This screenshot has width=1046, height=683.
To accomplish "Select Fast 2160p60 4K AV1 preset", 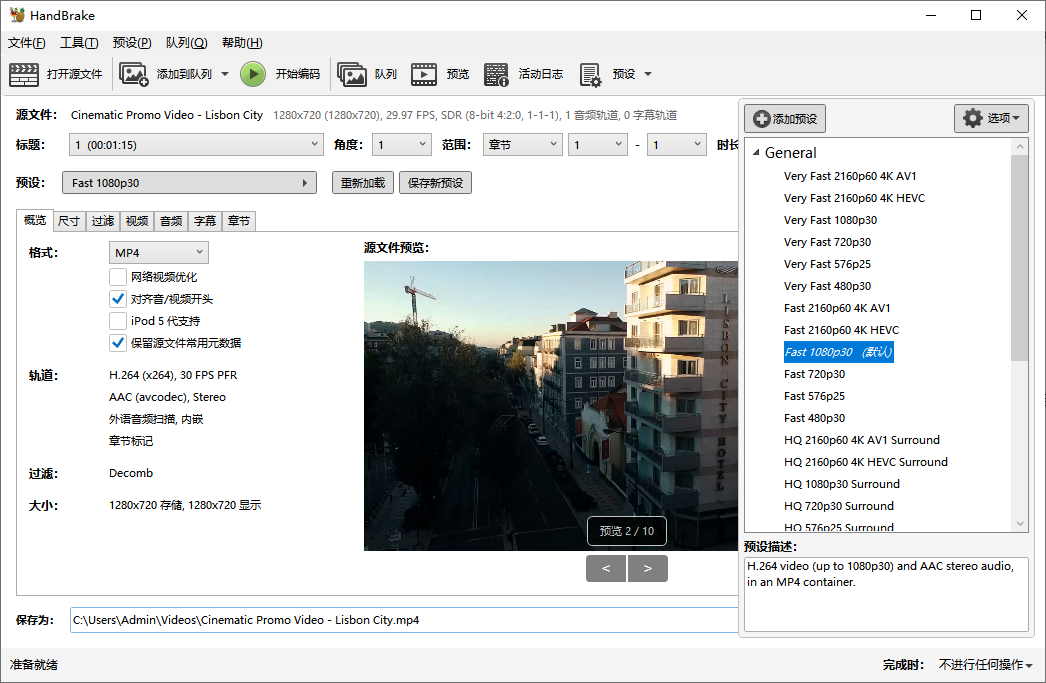I will pos(837,308).
